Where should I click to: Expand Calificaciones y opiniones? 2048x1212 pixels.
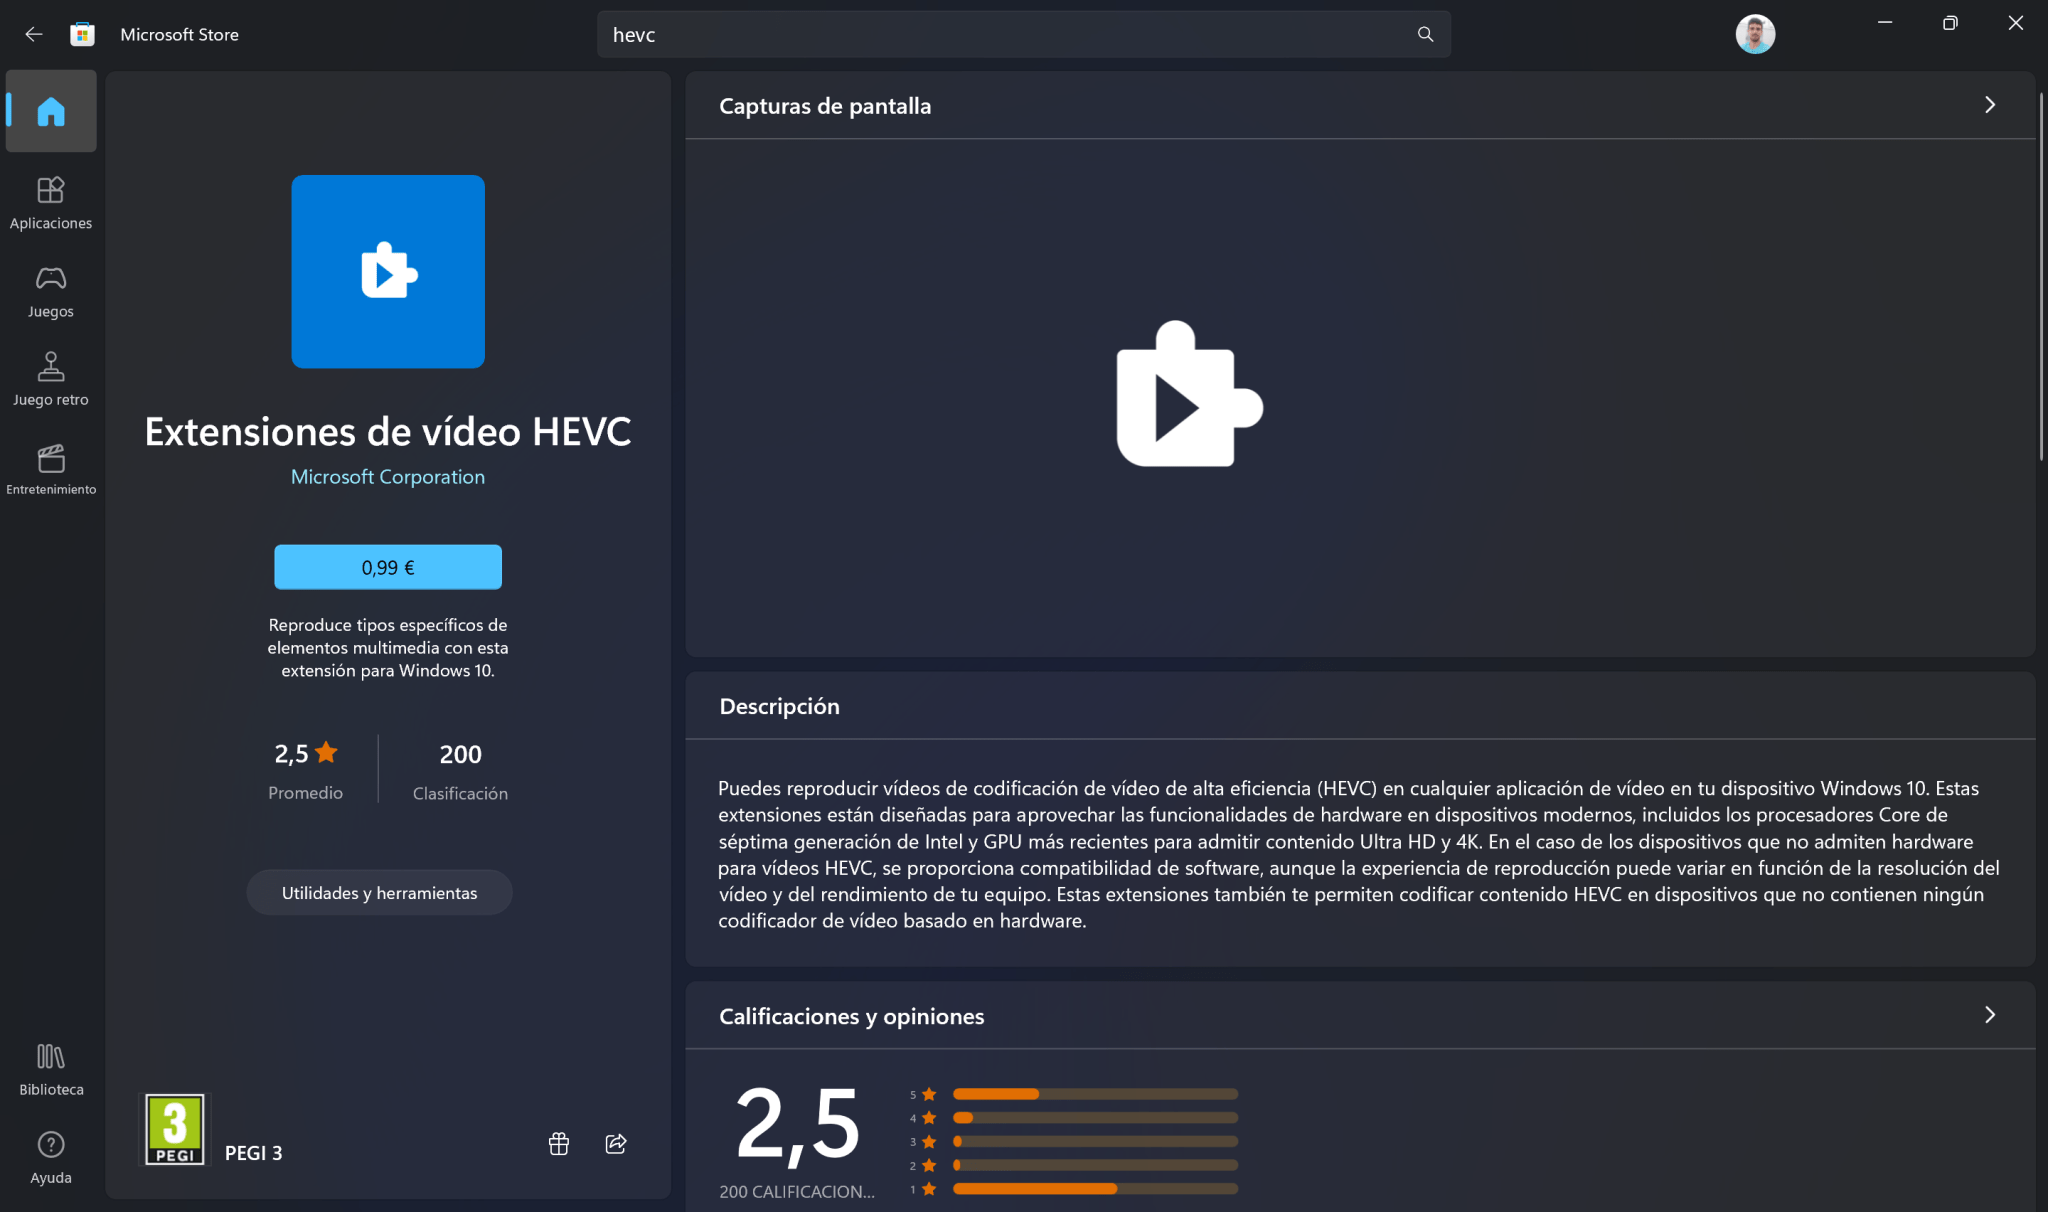pyautogui.click(x=1990, y=1015)
